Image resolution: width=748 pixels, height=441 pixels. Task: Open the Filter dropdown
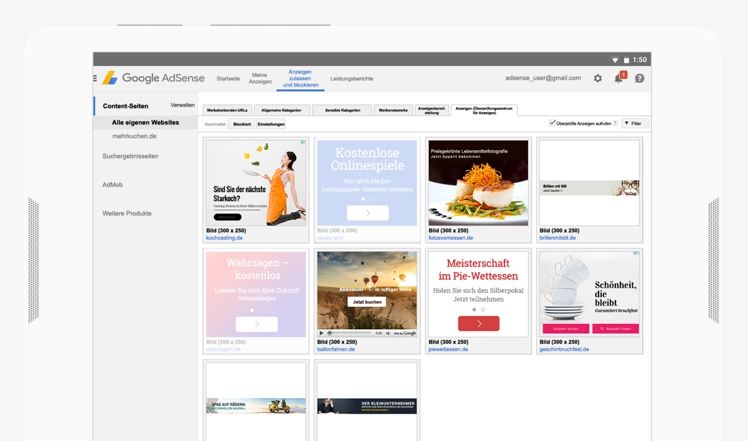tap(633, 123)
